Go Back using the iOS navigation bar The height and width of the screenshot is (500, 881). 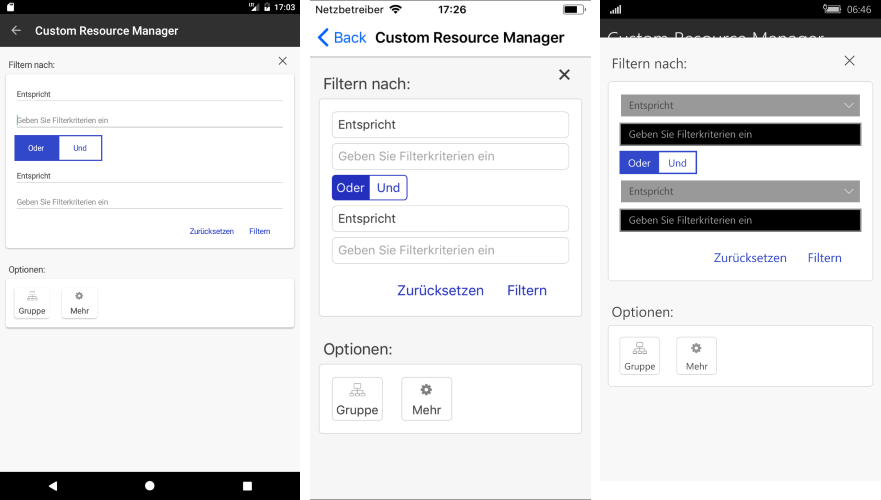342,38
